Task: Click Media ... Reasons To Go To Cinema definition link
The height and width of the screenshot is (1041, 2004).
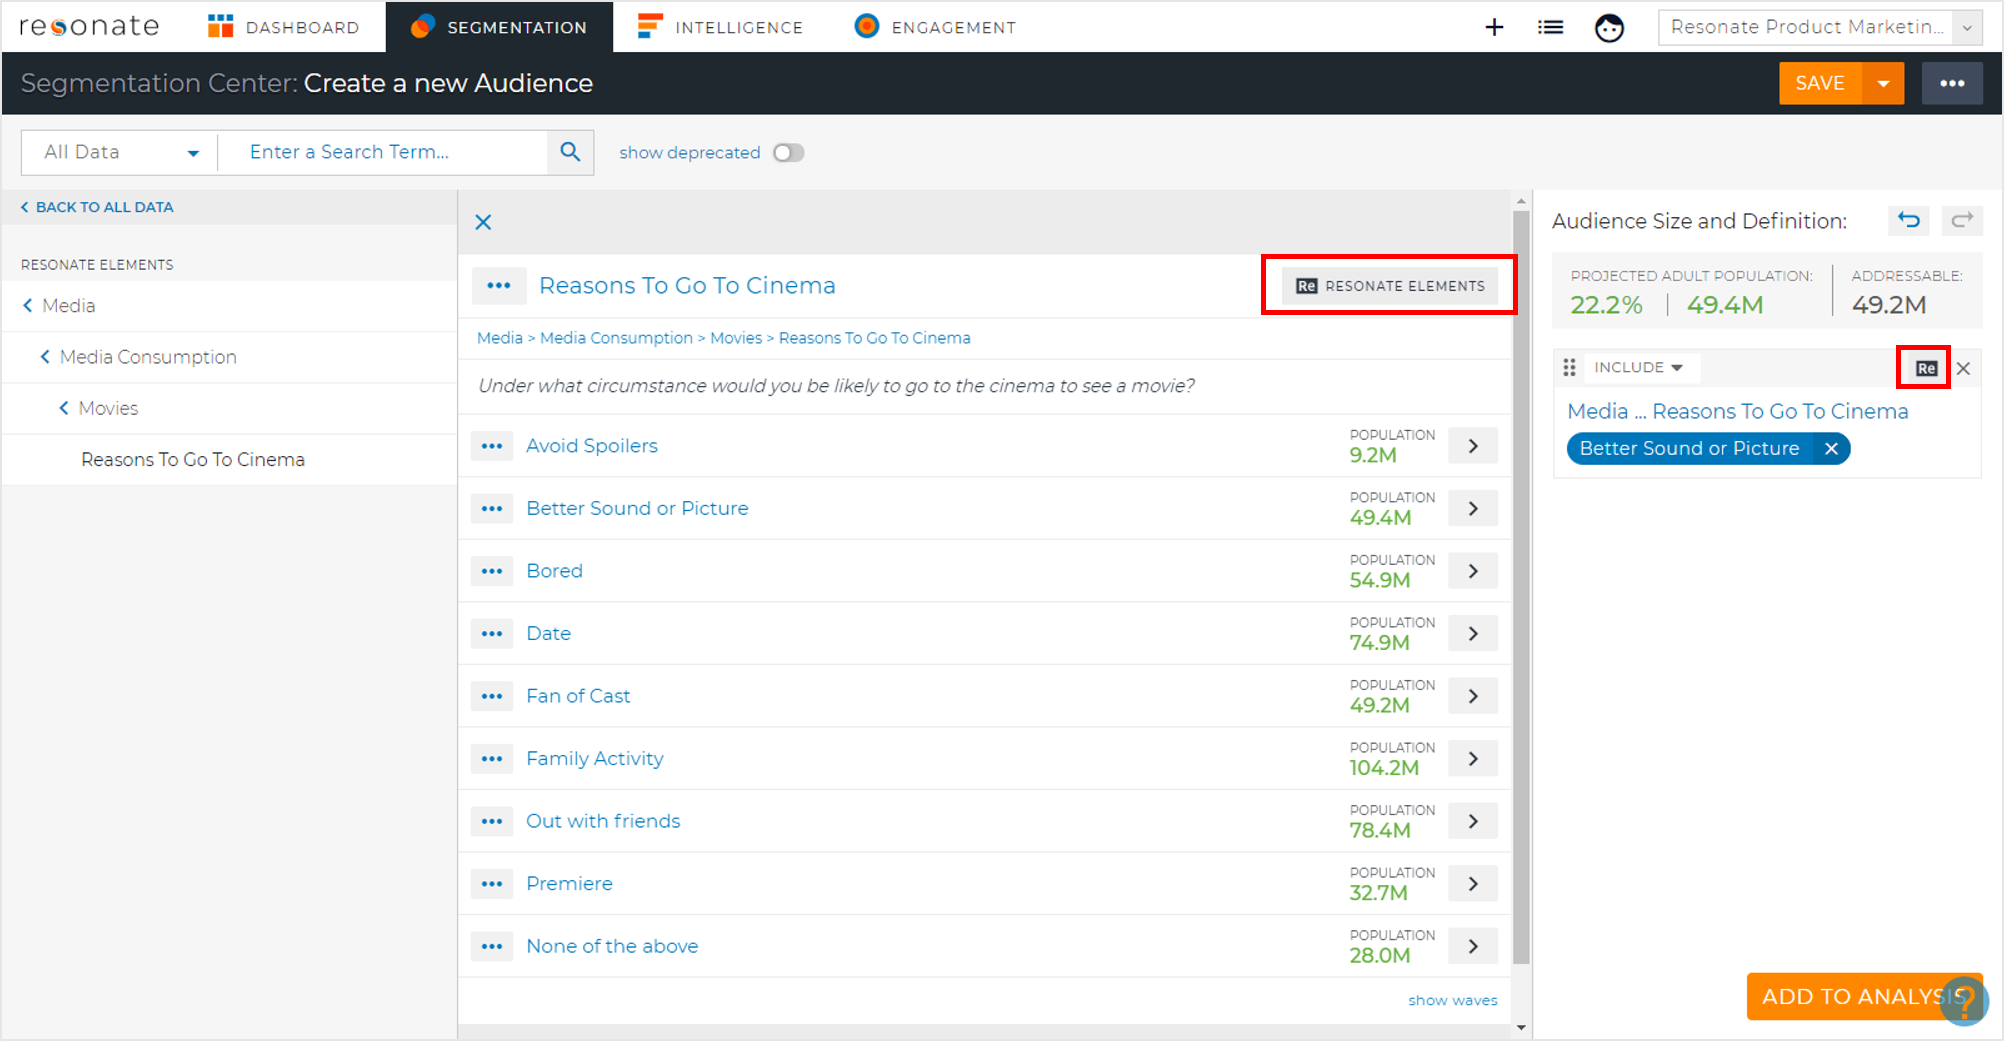Action: click(x=1738, y=411)
